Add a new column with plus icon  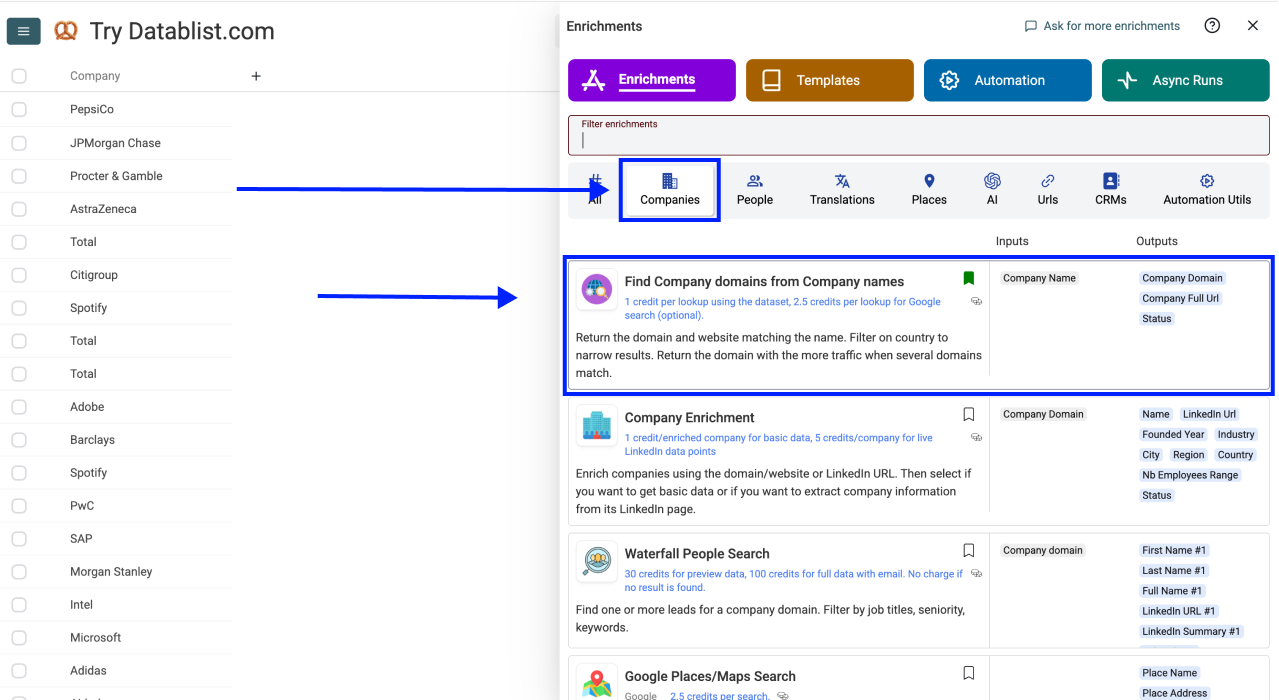tap(256, 76)
